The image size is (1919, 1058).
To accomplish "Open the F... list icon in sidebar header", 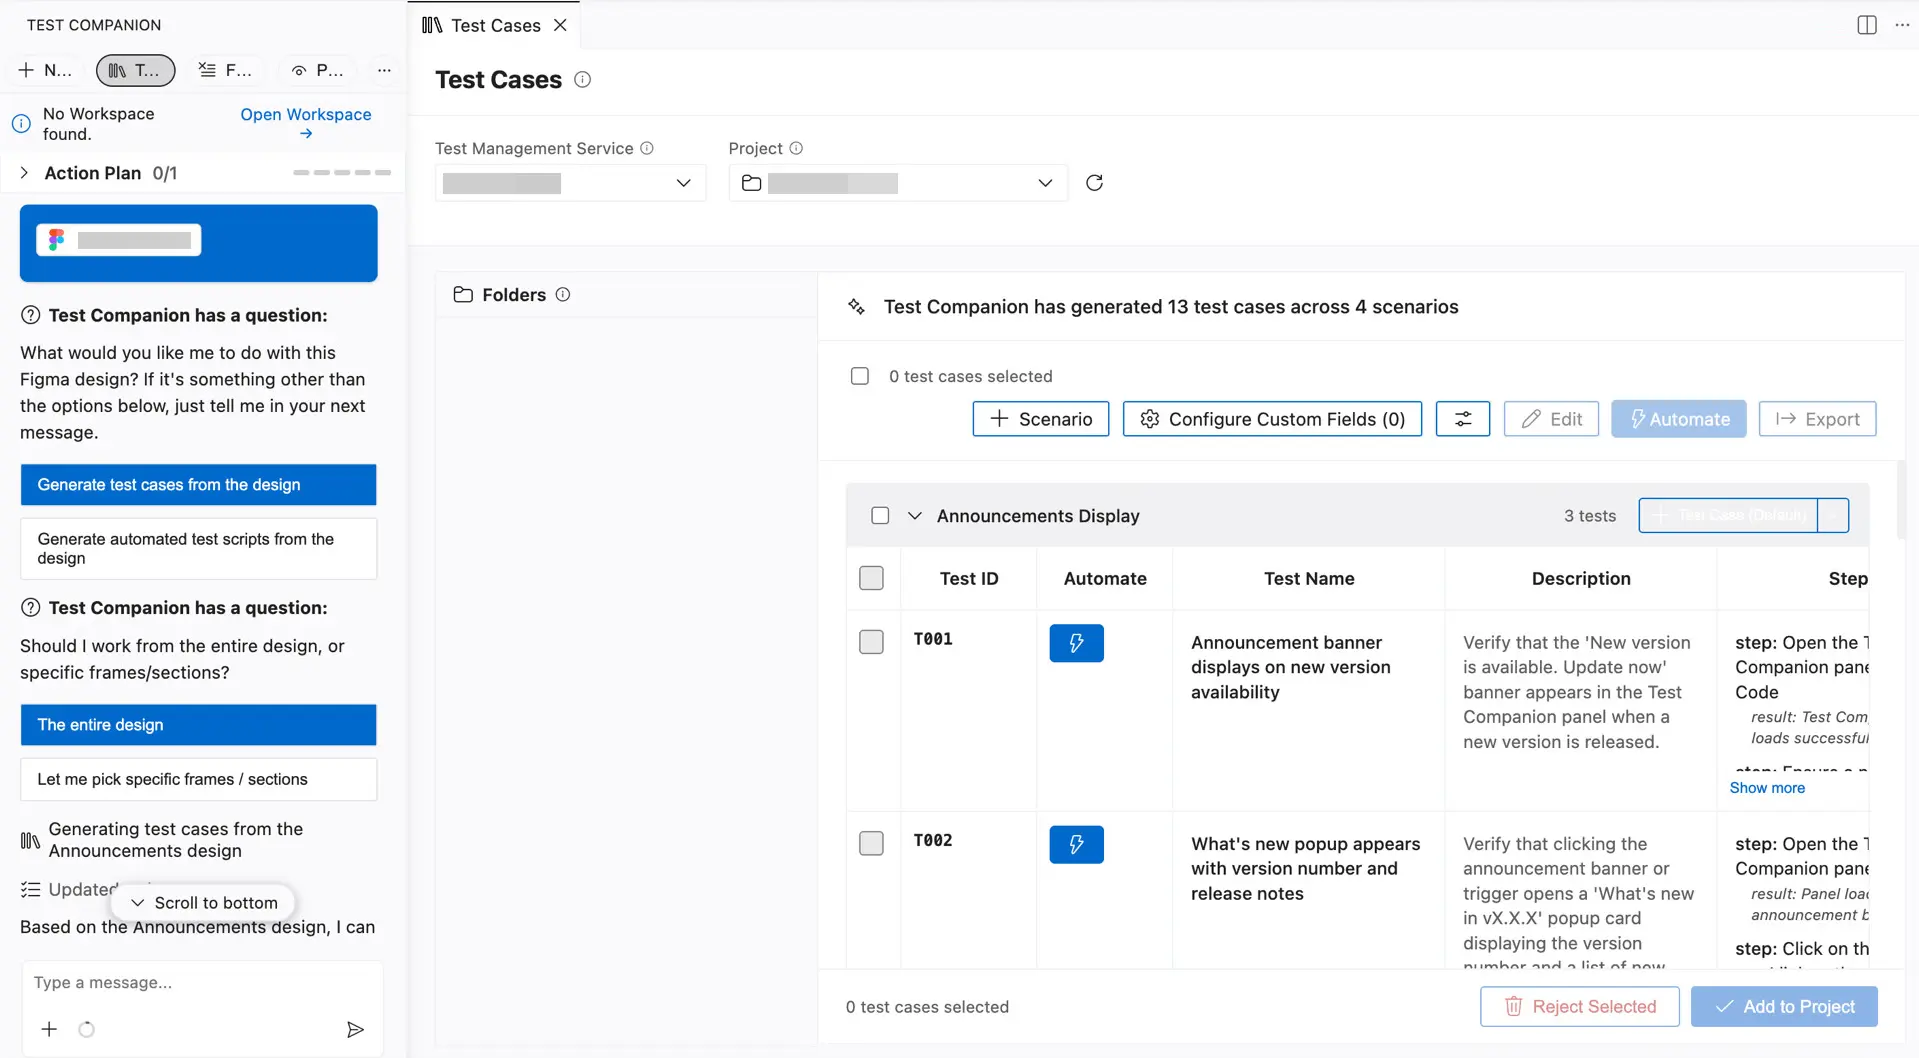I will coord(225,70).
